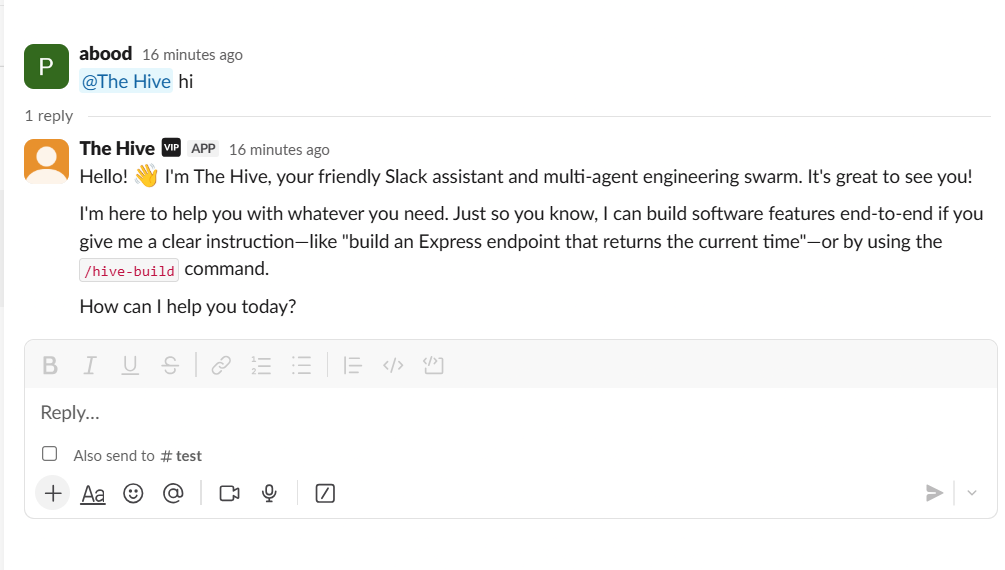Insert a code block

[x=433, y=365]
